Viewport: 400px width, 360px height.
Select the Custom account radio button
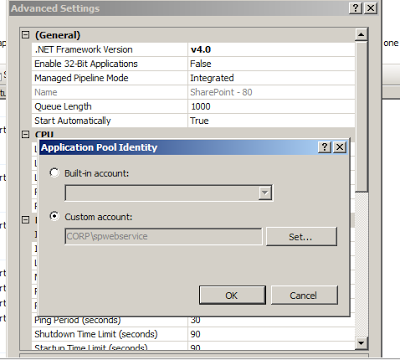pos(54,216)
